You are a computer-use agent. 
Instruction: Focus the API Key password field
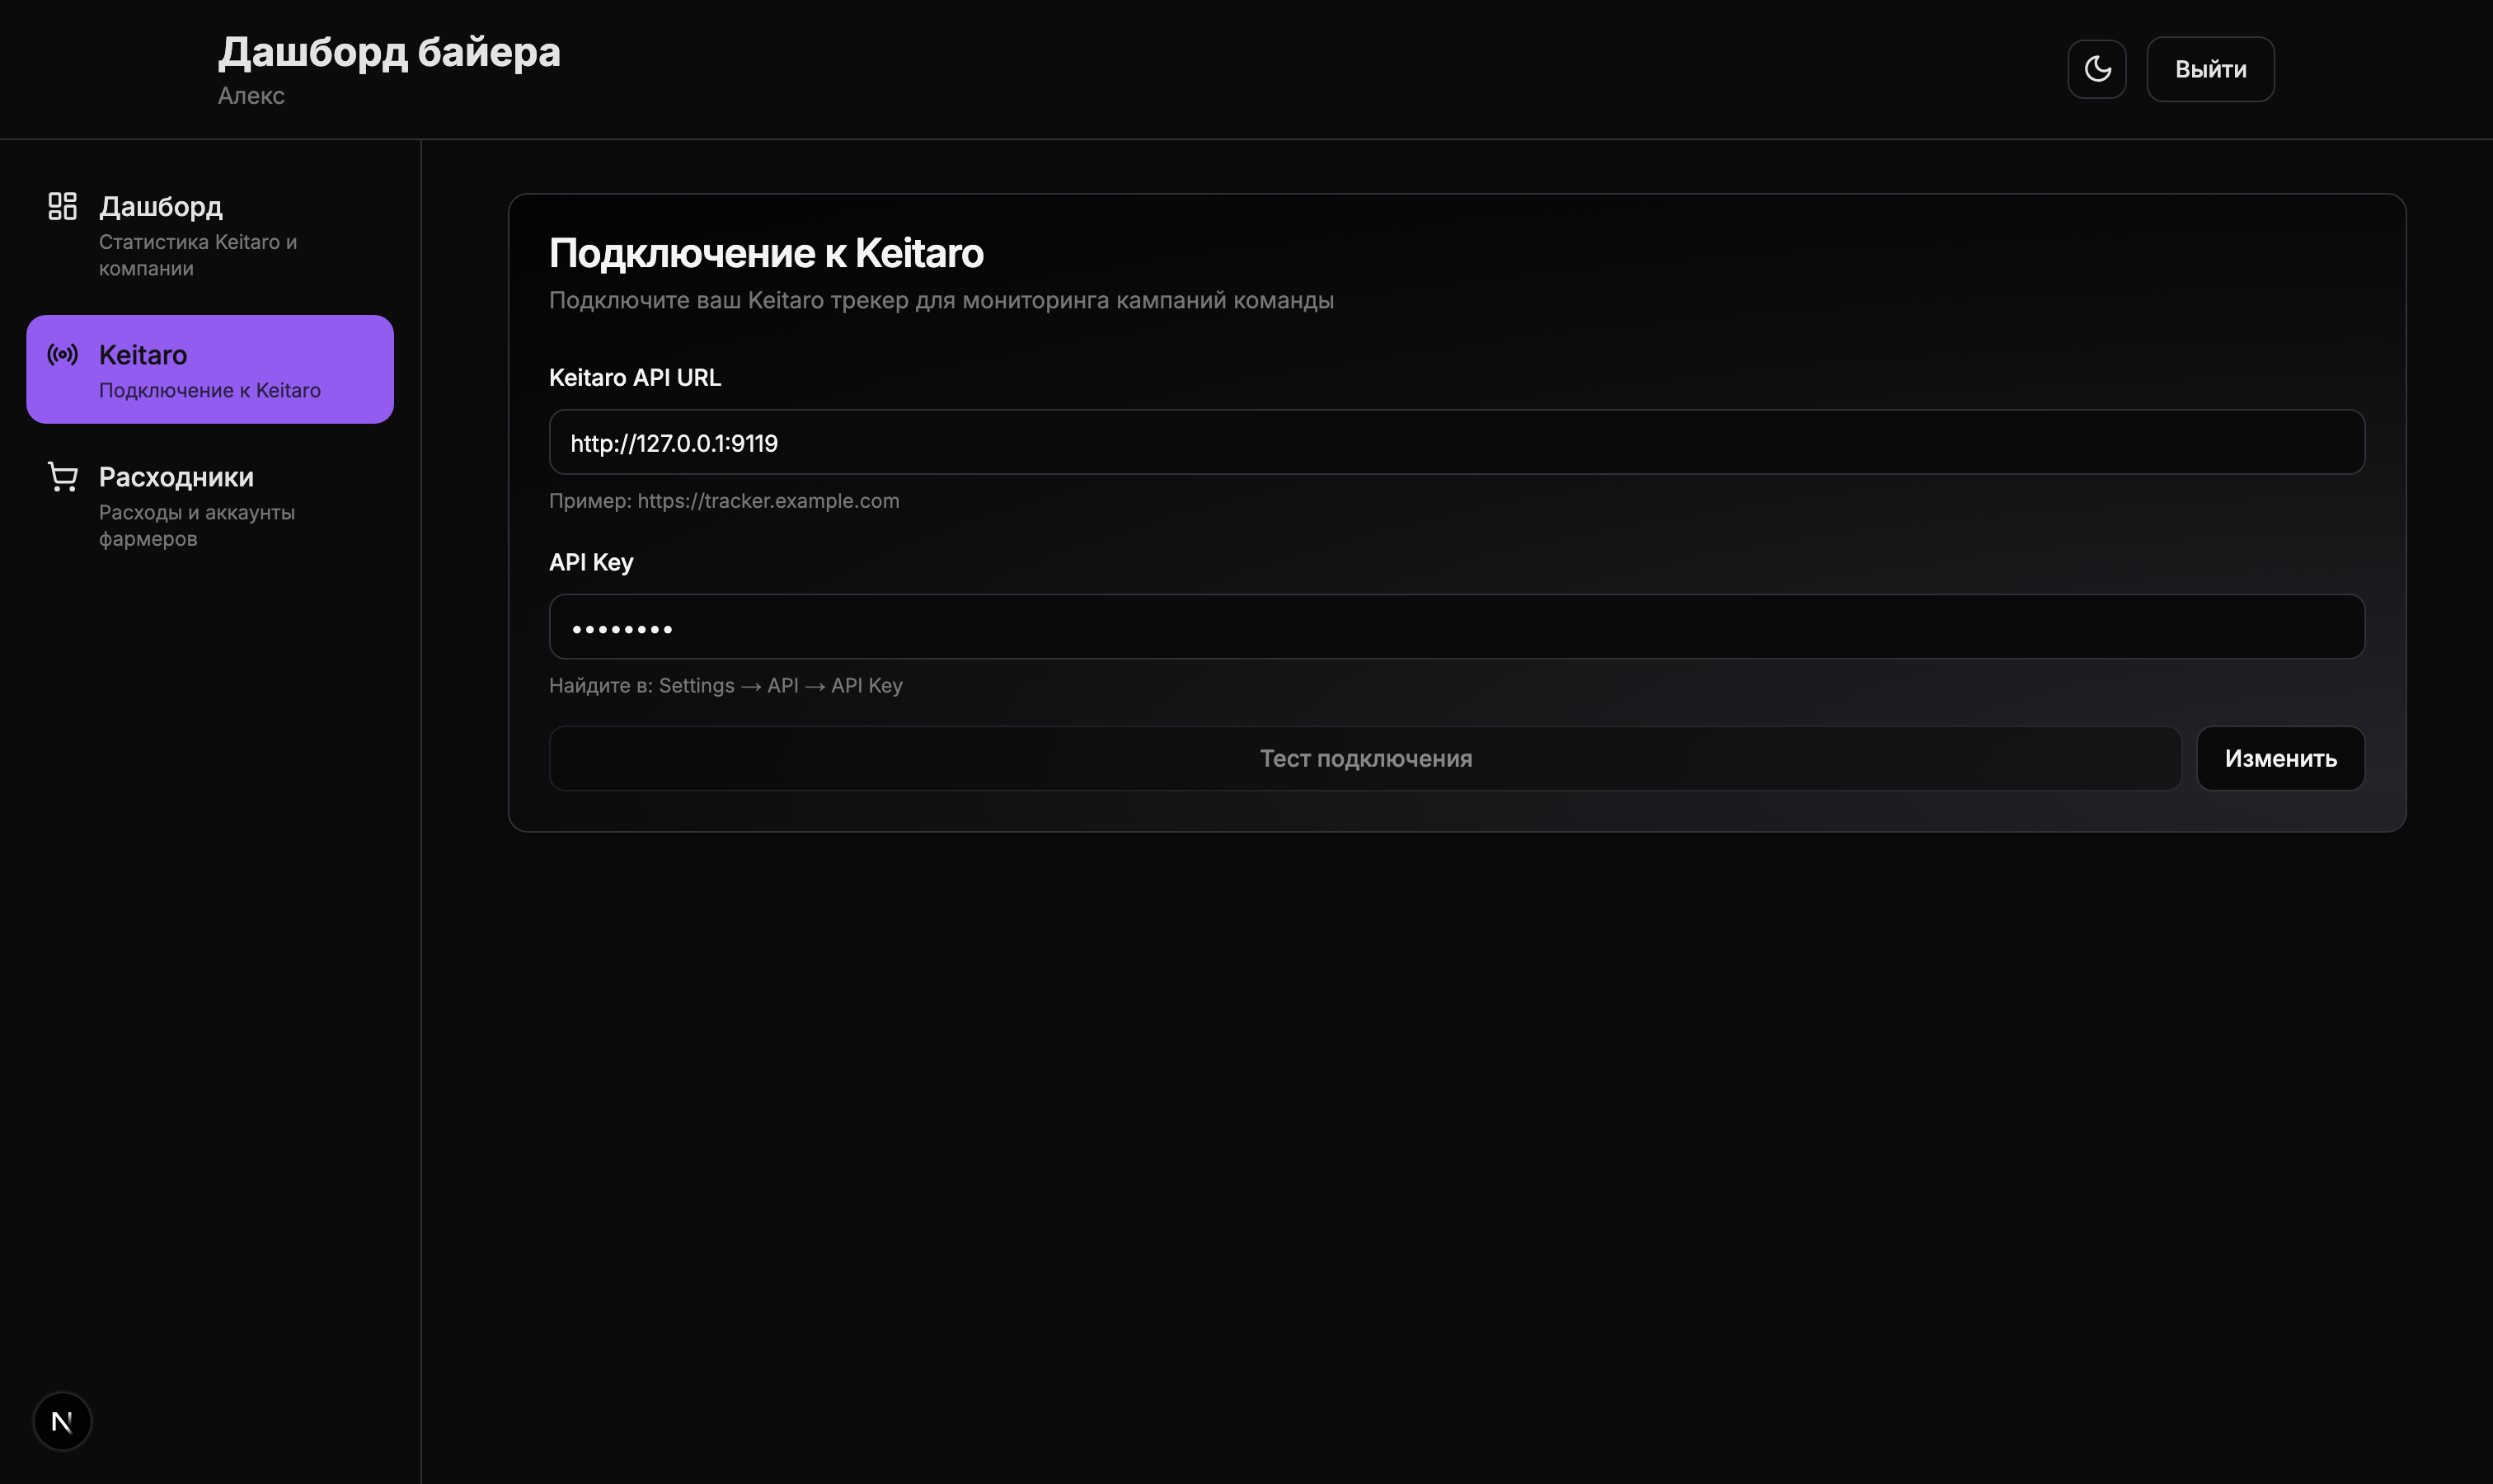click(x=1456, y=627)
